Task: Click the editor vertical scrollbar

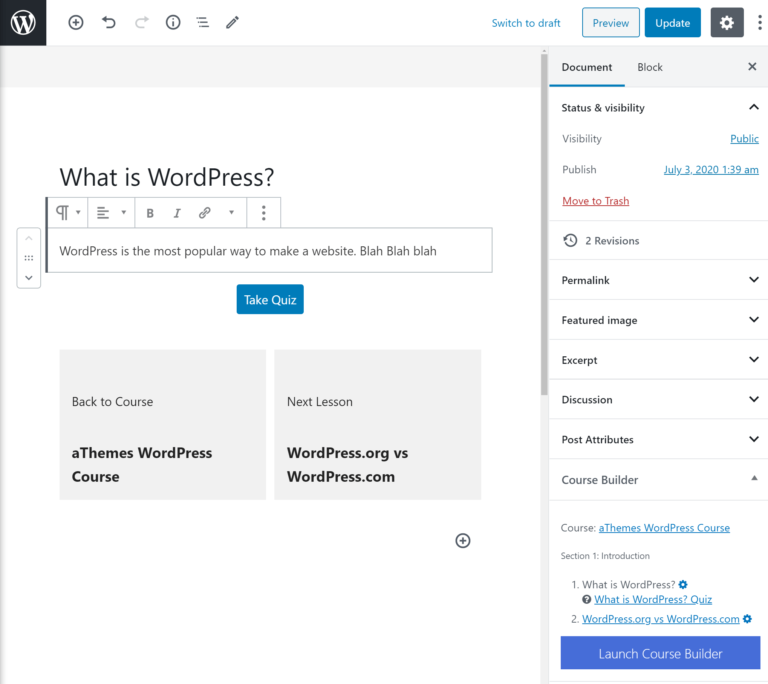Action: [x=544, y=223]
